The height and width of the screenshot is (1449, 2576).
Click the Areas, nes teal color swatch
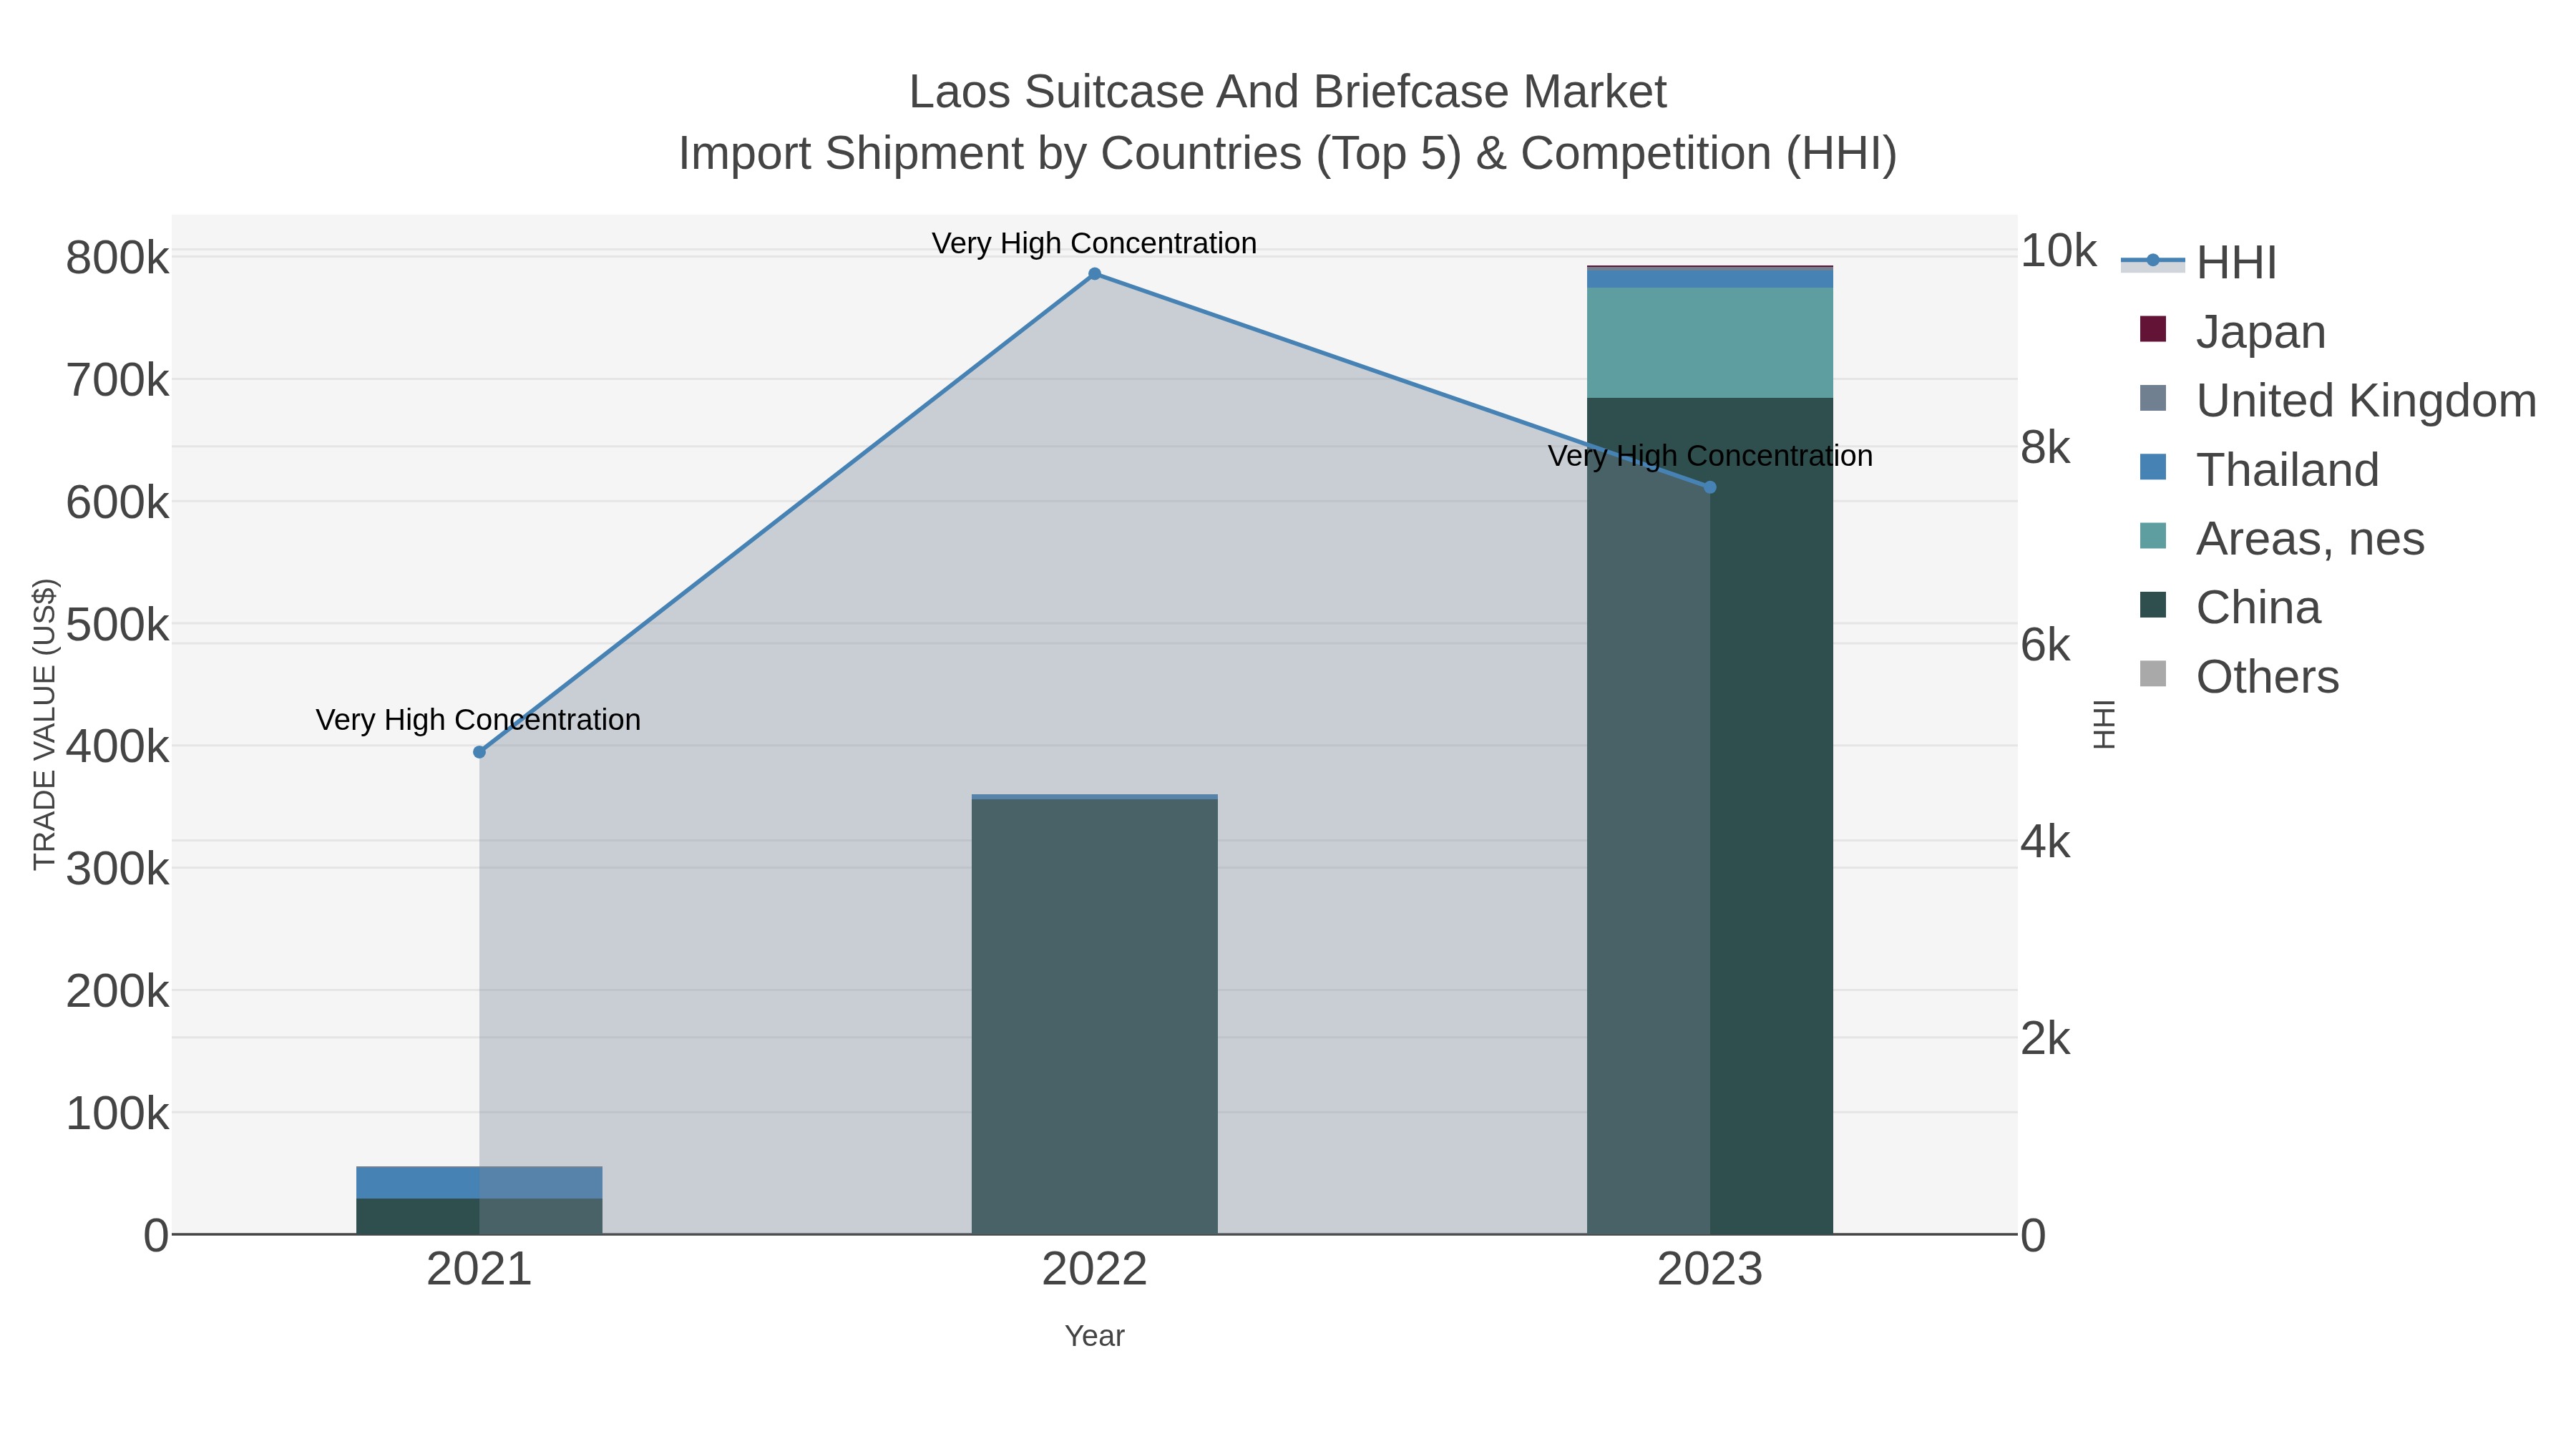click(2153, 536)
